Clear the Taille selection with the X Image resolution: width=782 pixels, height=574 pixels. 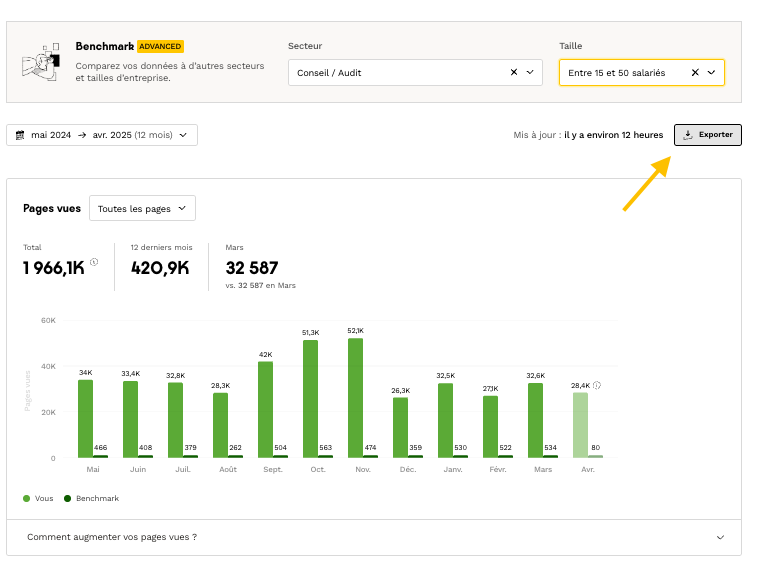[695, 72]
